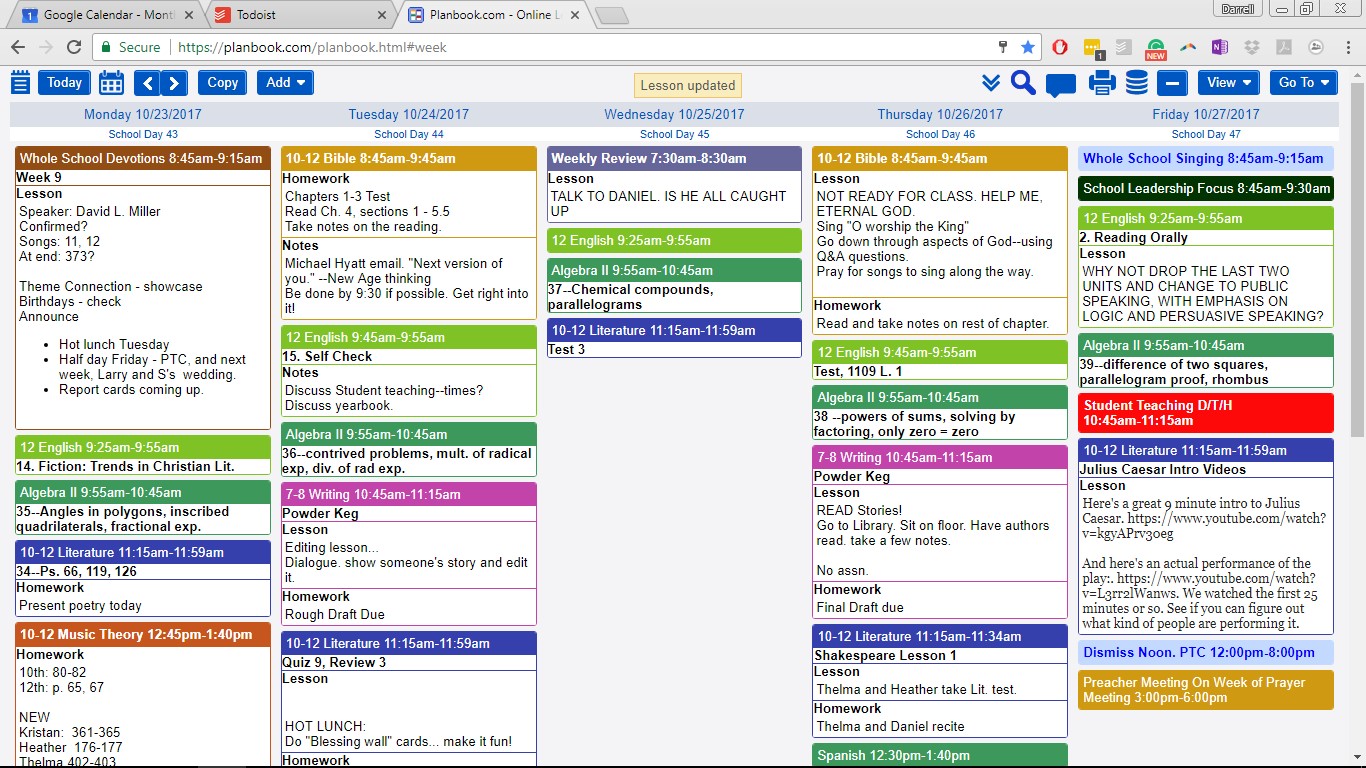Click the Copy button
This screenshot has width=1366, height=768.
(222, 83)
